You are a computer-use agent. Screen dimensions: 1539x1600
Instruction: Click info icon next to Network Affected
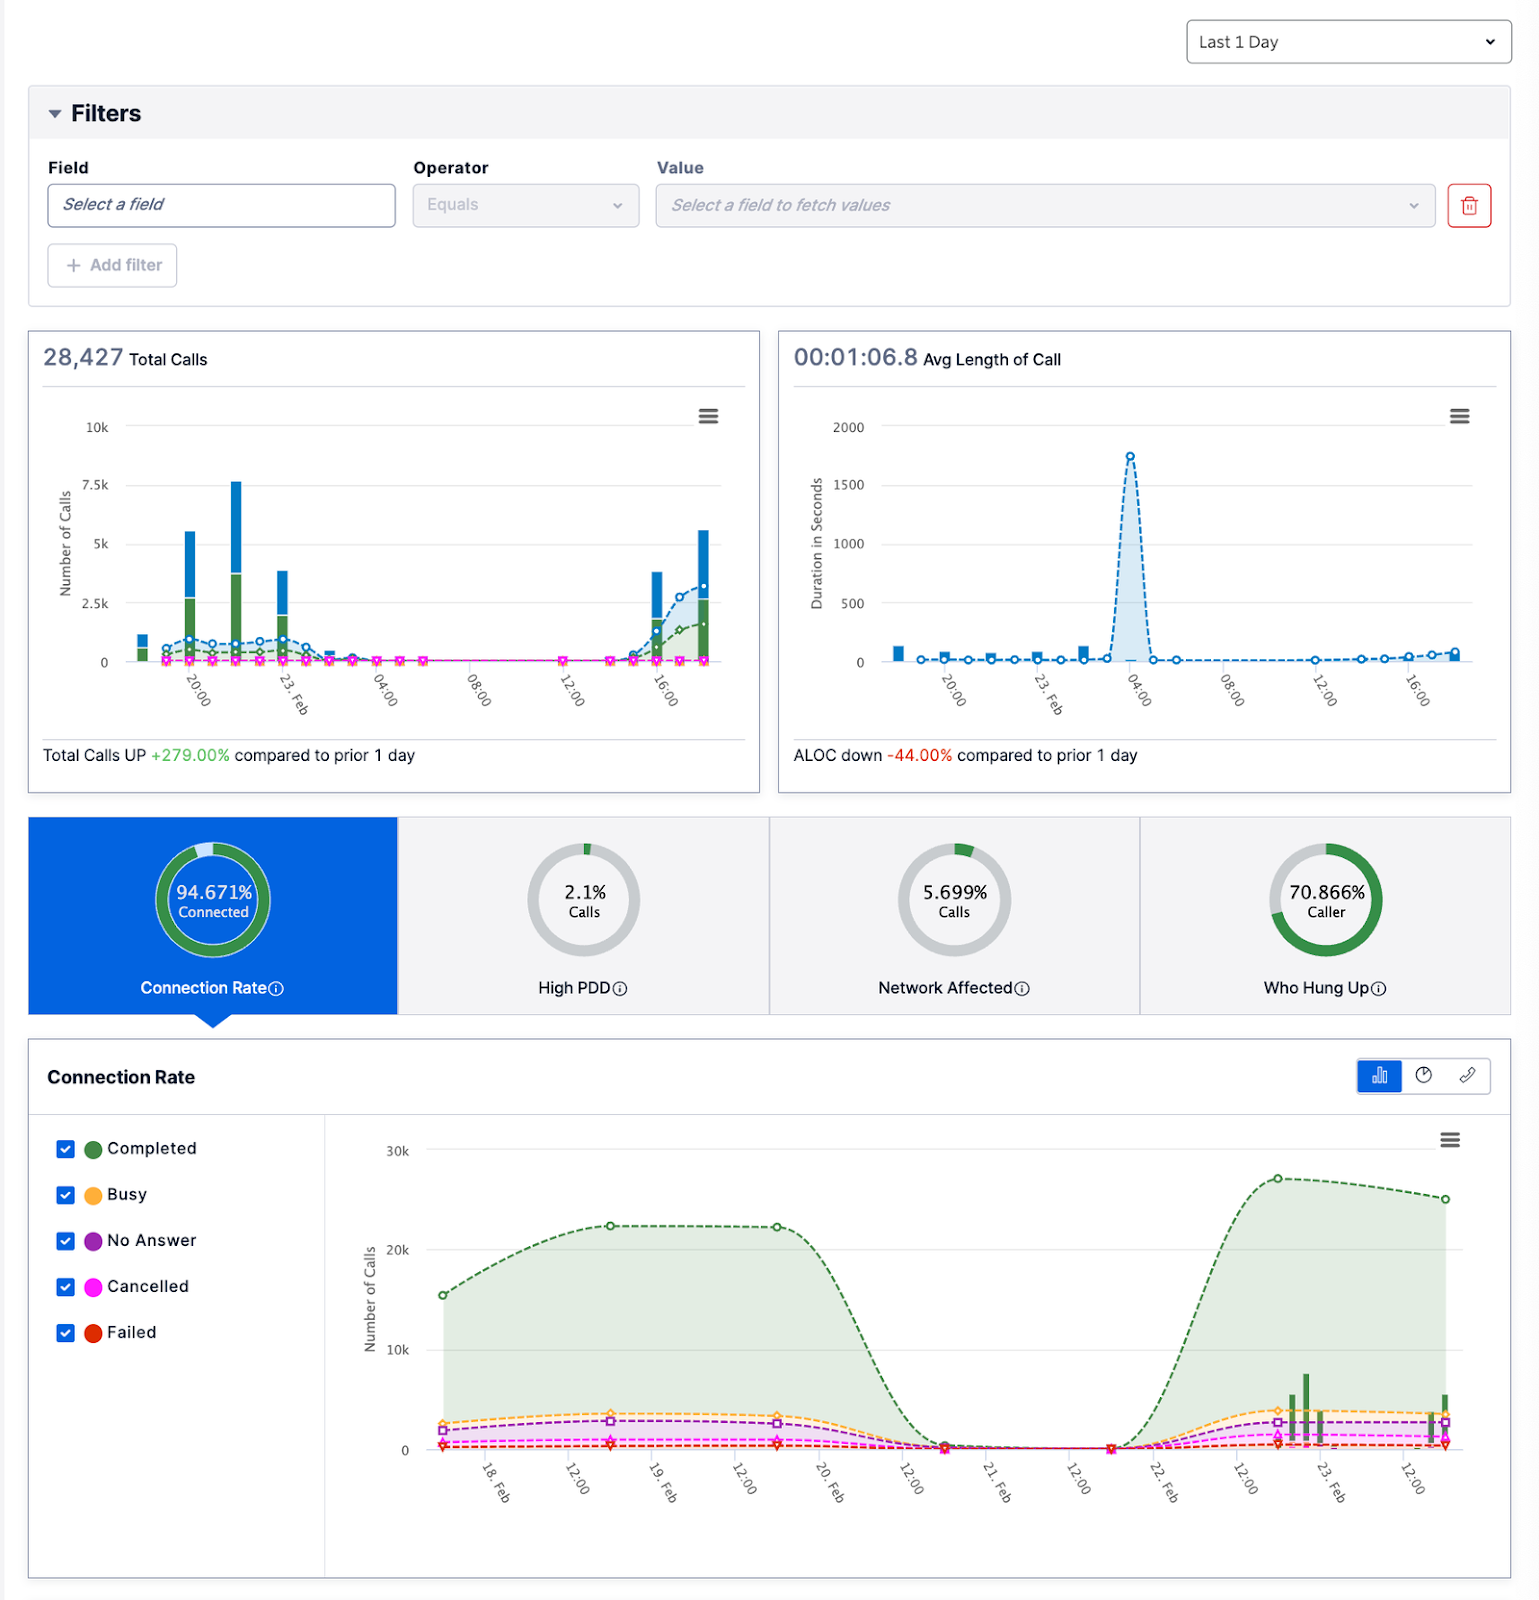point(1022,989)
